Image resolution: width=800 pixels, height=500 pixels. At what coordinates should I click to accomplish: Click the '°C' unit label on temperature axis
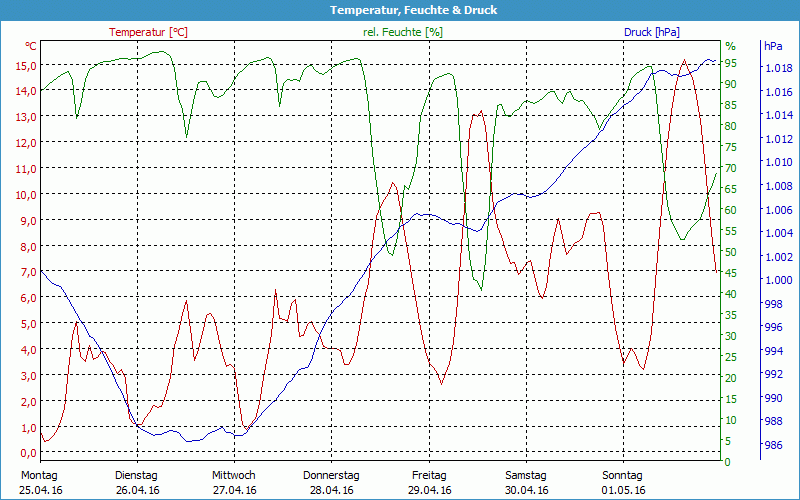pyautogui.click(x=31, y=46)
